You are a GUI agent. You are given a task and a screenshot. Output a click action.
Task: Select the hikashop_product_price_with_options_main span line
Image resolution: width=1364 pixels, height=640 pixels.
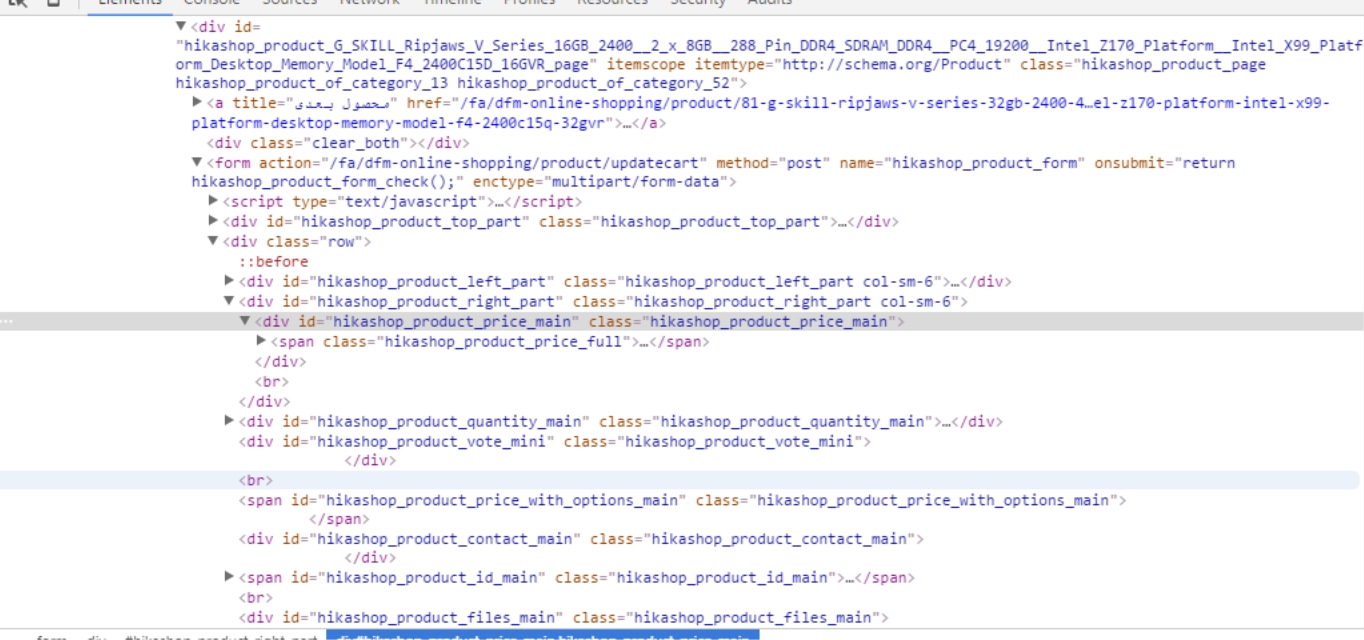click(x=682, y=500)
